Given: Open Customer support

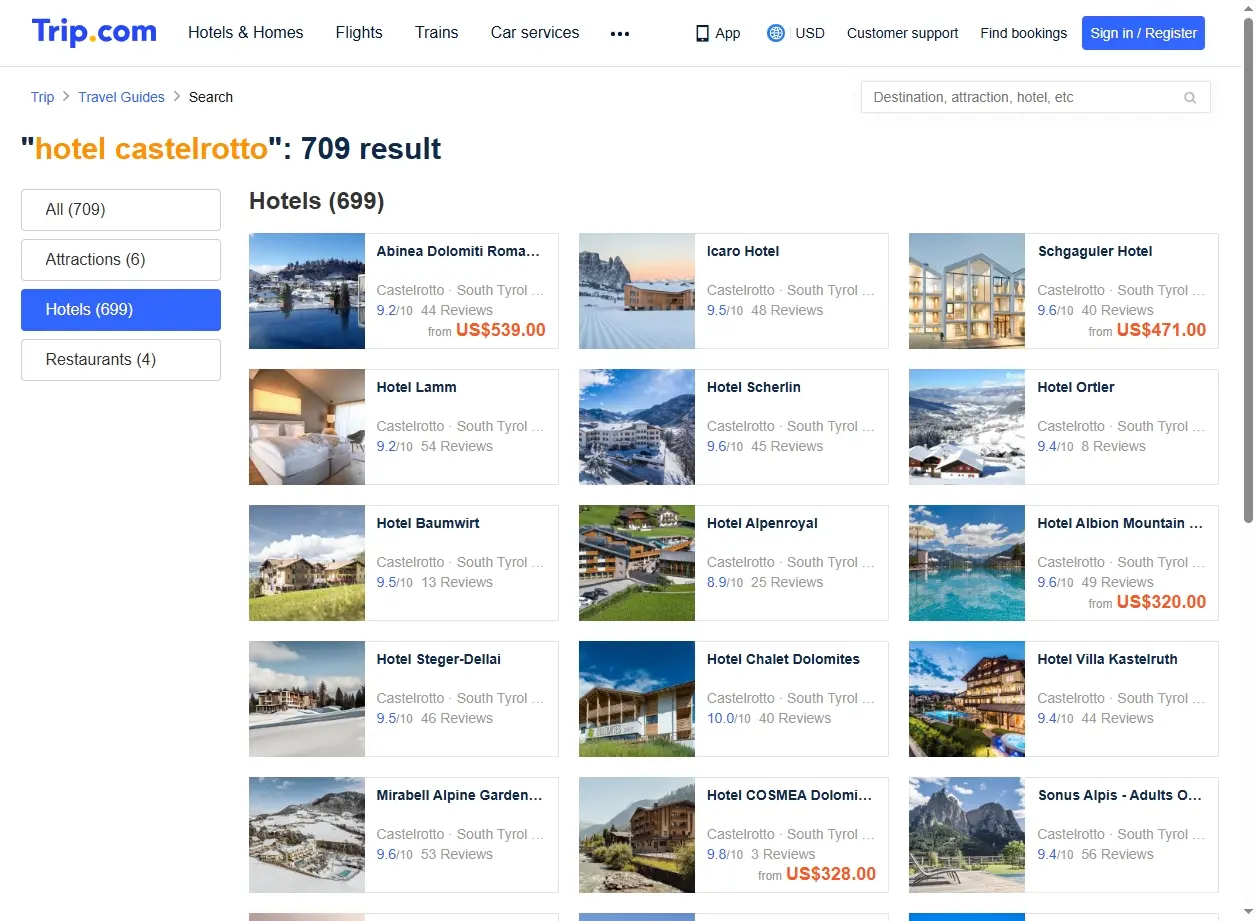Looking at the screenshot, I should point(902,33).
